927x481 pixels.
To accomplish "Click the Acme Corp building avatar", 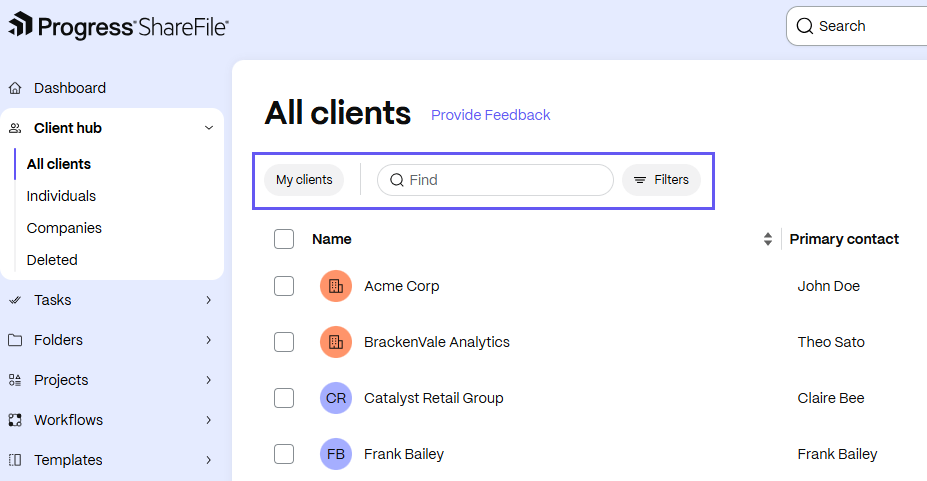I will coord(336,286).
